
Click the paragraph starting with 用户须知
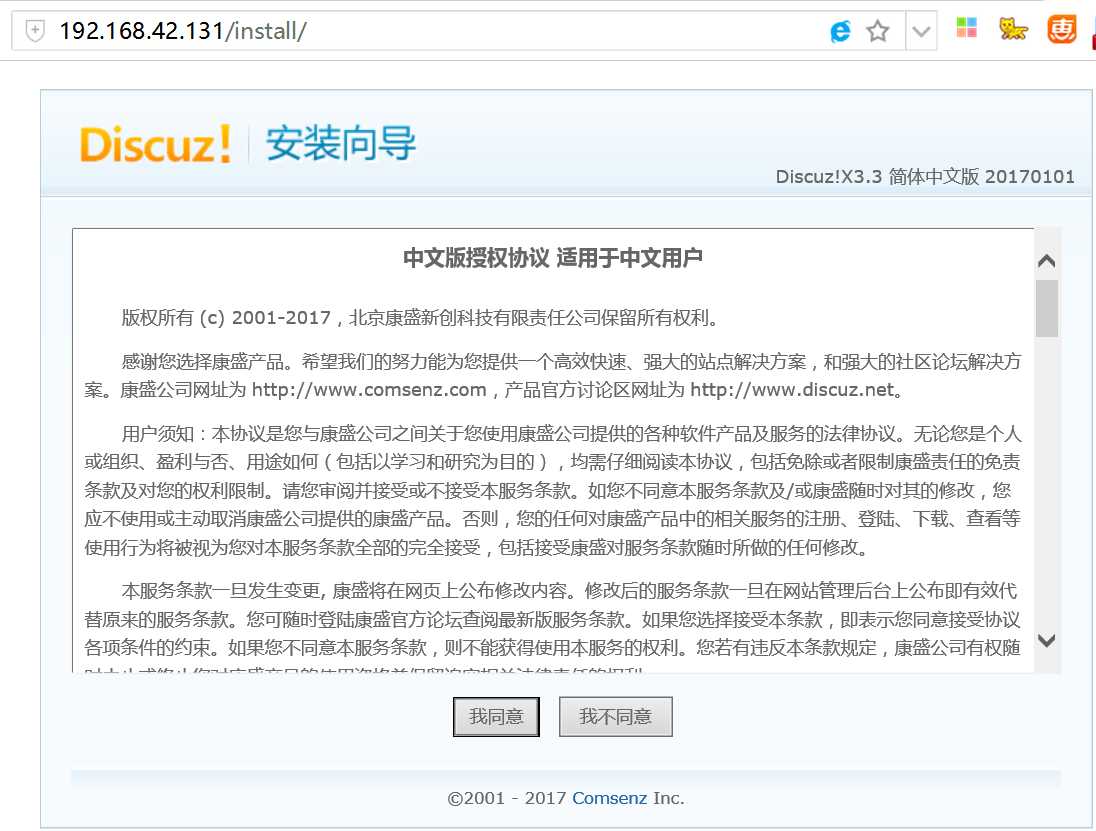coord(553,491)
